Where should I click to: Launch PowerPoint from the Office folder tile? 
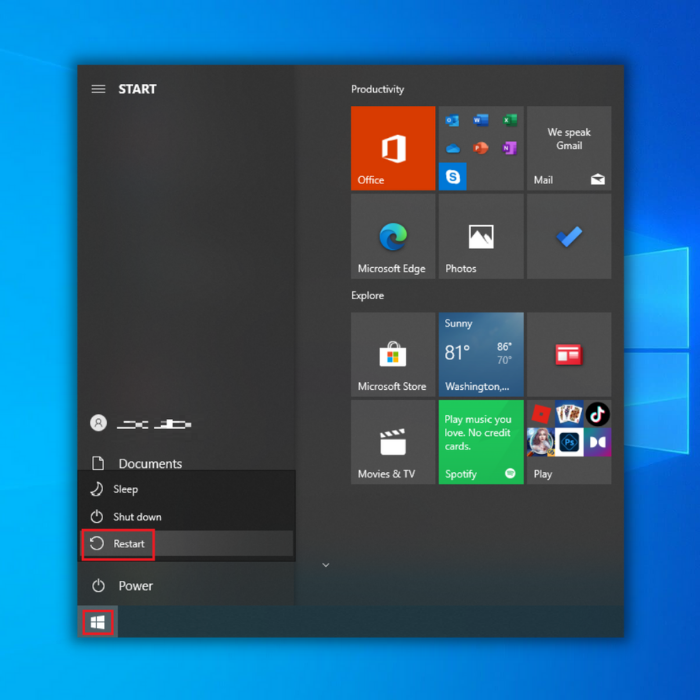tap(481, 148)
